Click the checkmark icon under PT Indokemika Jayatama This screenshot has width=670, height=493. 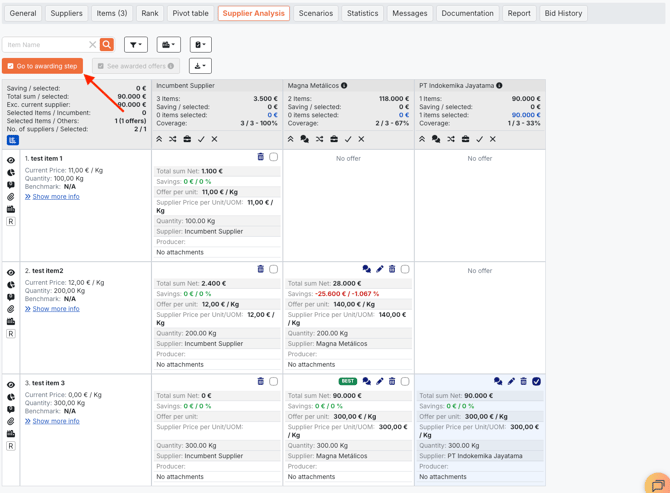click(479, 139)
